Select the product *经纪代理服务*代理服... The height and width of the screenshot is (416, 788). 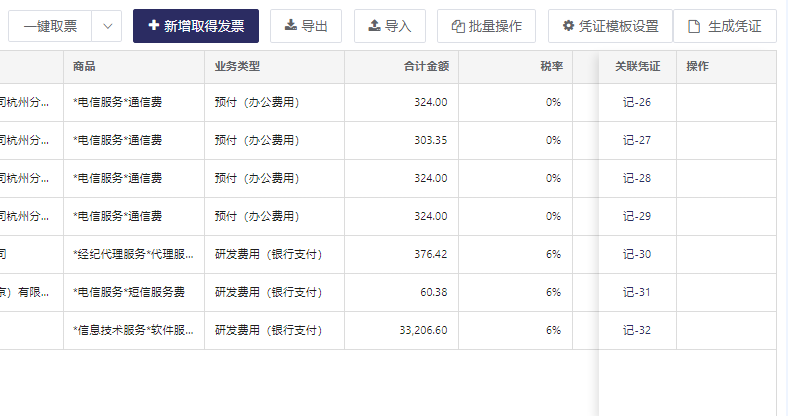tap(133, 255)
